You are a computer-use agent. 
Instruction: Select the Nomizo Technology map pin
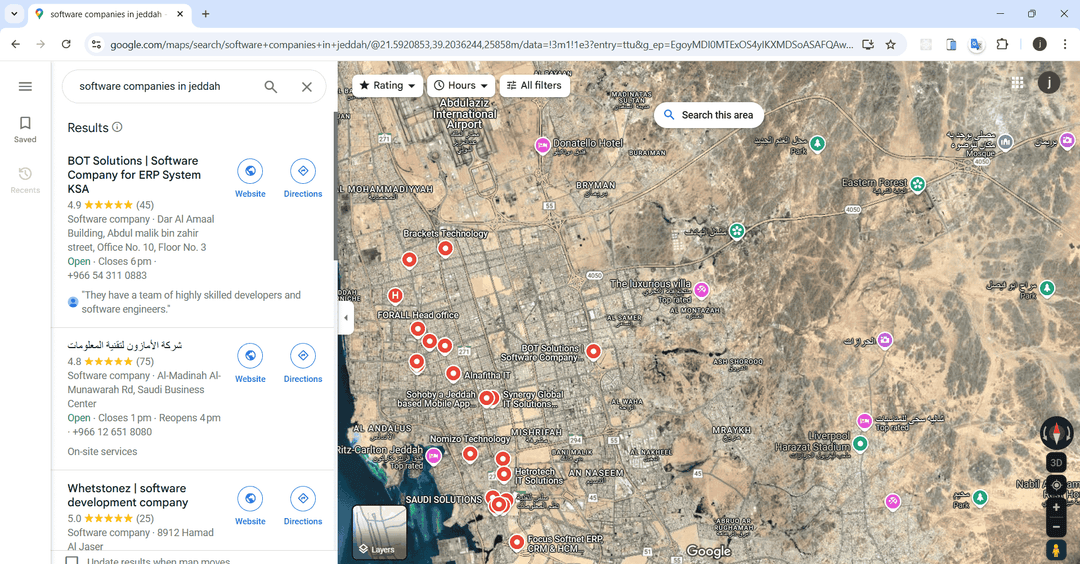pyautogui.click(x=470, y=454)
